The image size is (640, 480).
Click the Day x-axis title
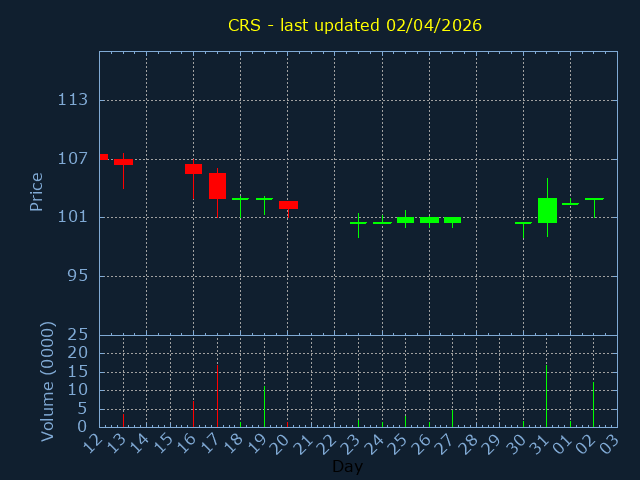click(x=347, y=466)
